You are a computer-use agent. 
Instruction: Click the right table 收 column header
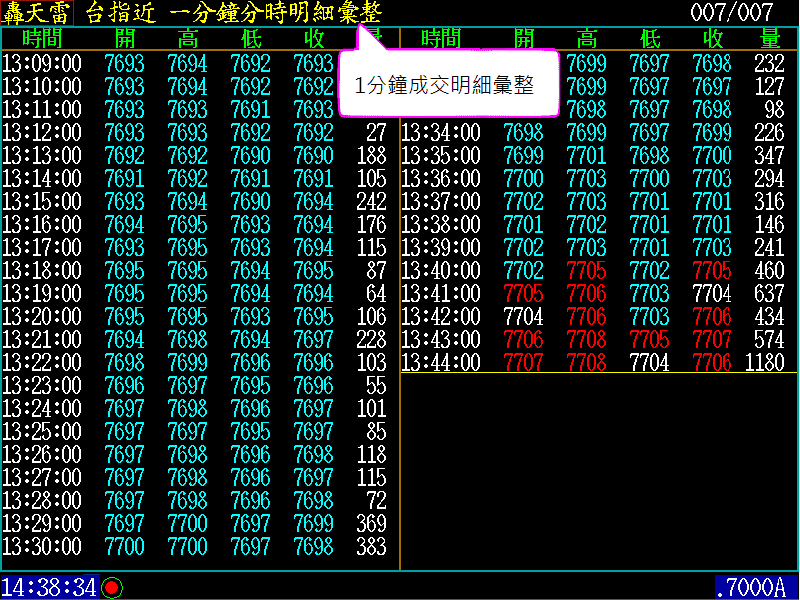(x=713, y=39)
